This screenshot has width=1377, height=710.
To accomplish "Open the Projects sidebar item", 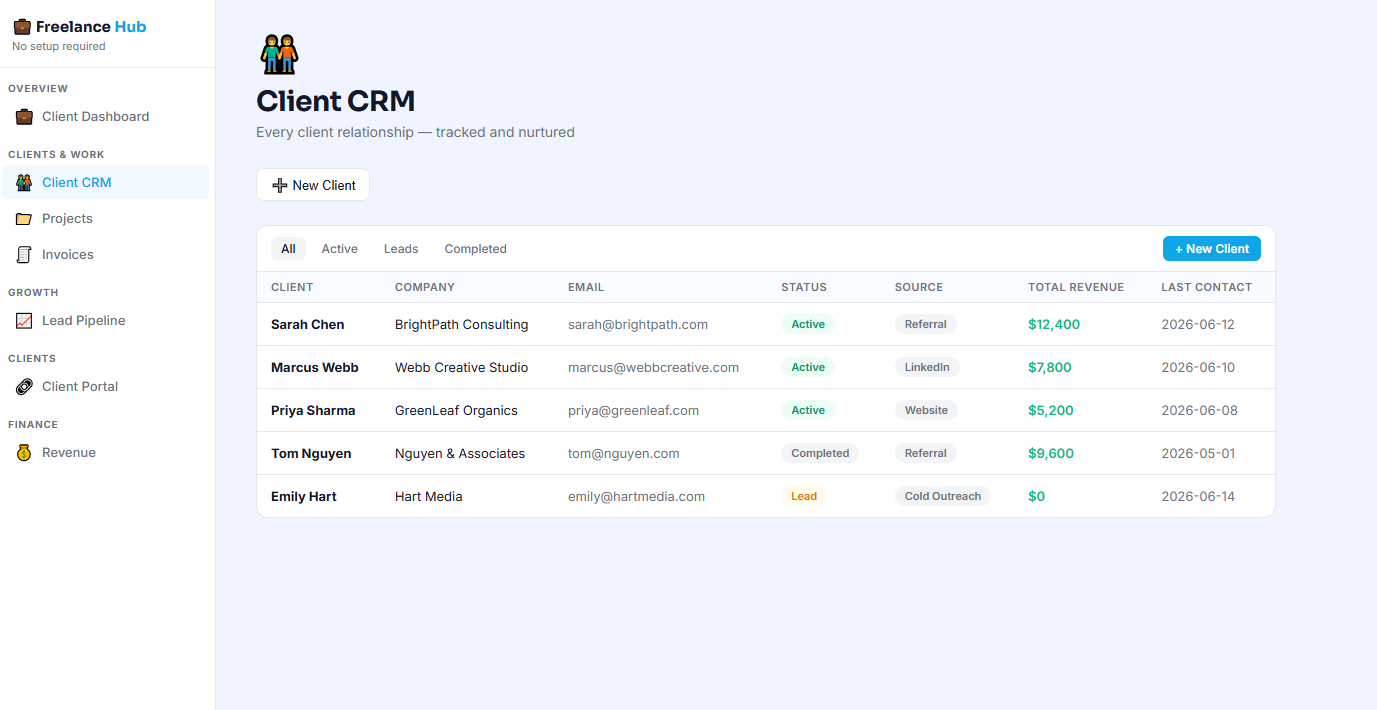I will coord(106,219).
